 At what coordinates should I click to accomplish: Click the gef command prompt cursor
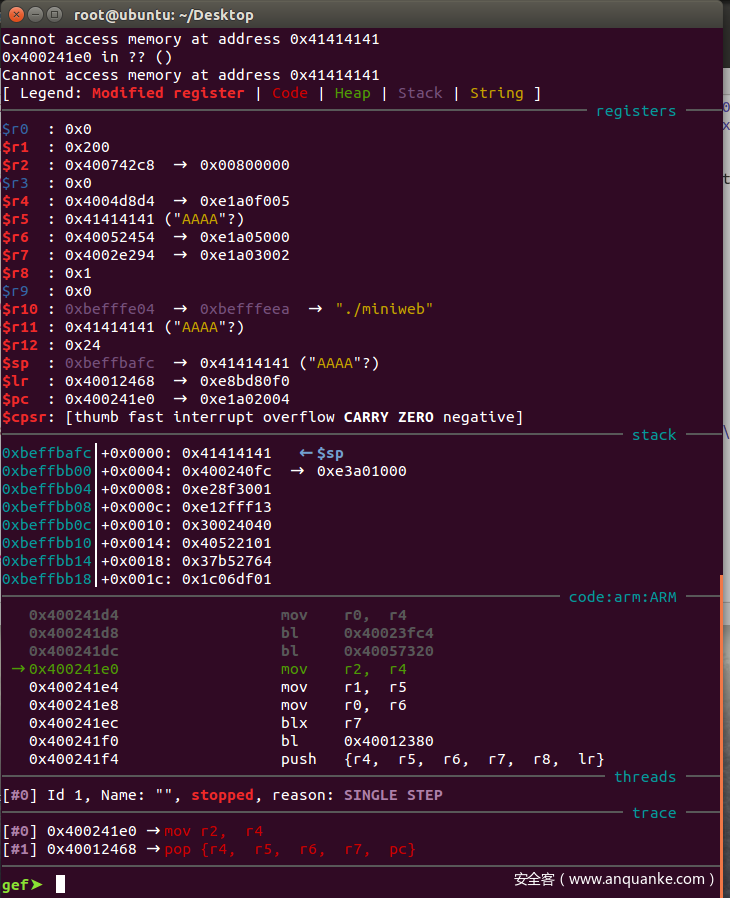point(61,884)
